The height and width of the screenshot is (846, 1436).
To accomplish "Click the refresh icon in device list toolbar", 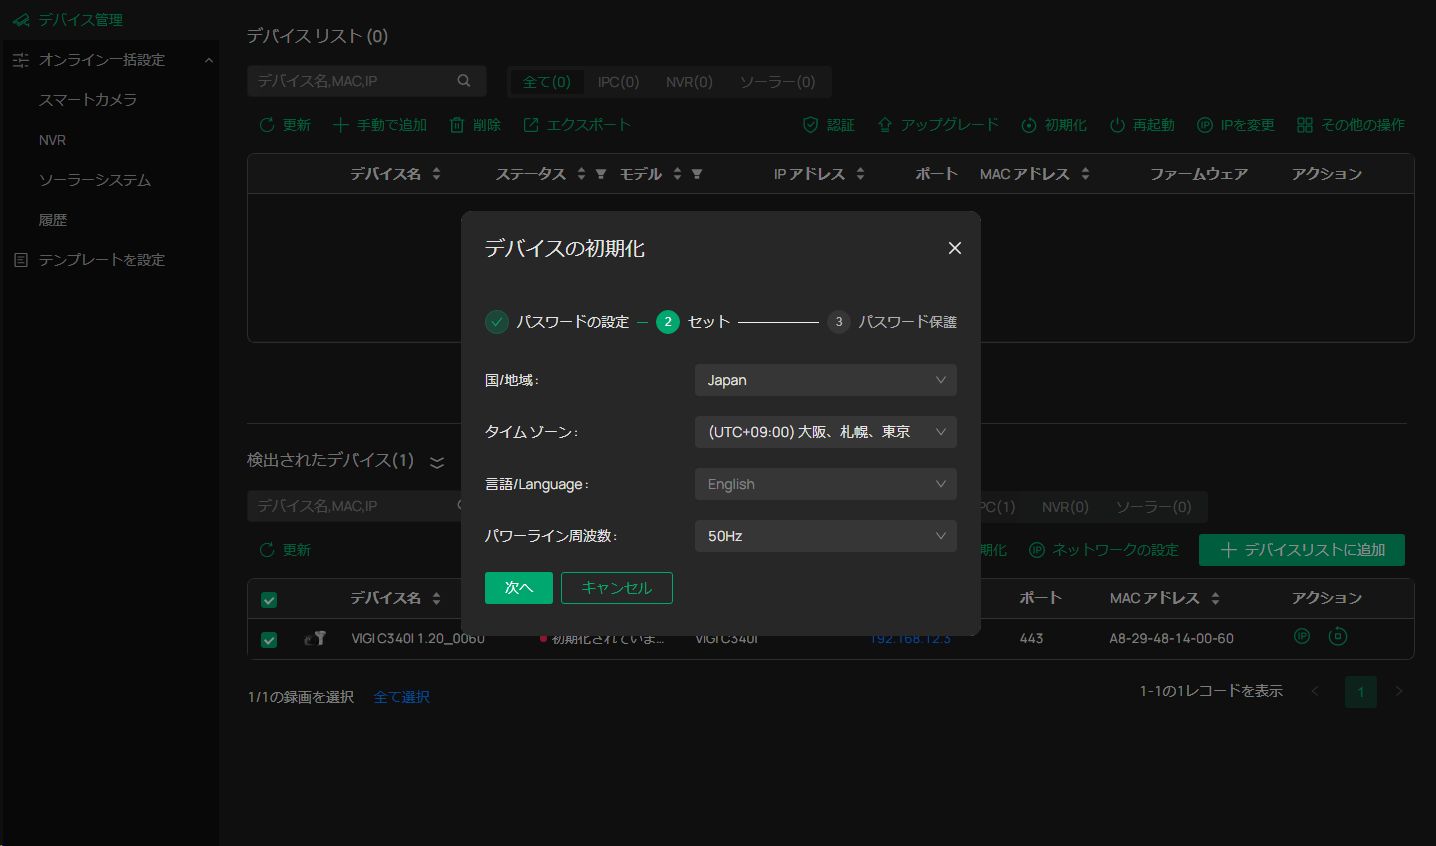I will [267, 125].
